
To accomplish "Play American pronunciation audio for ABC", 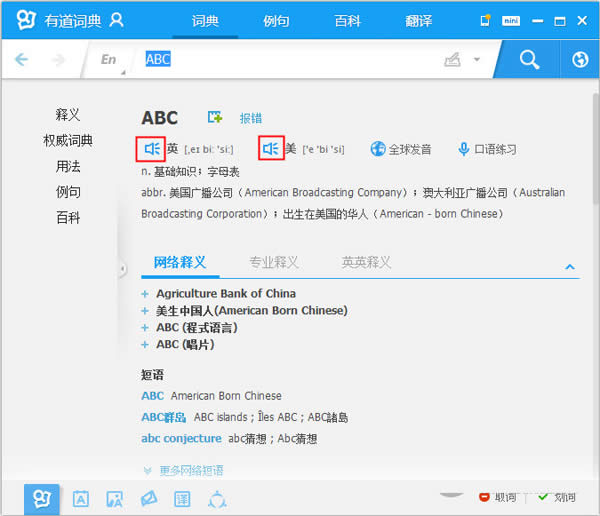I will tap(271, 148).
